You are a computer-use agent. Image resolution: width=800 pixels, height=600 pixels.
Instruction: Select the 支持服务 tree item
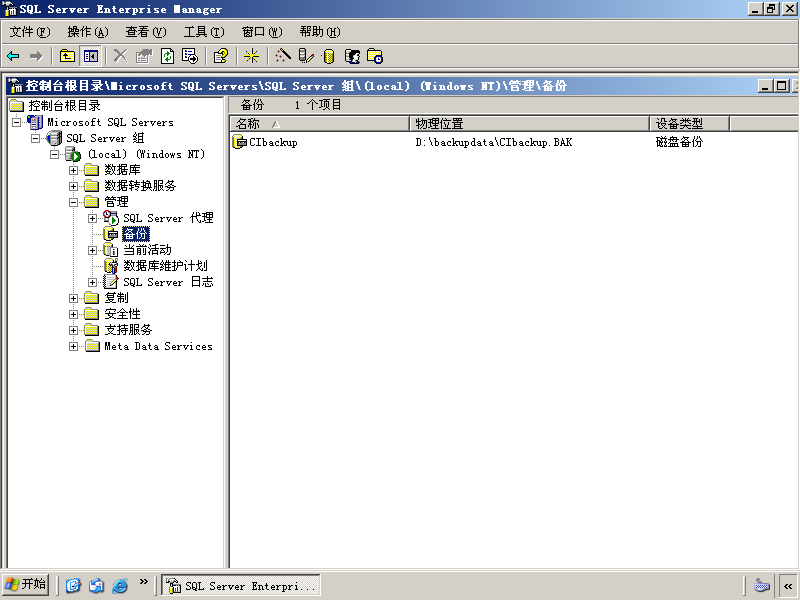pyautogui.click(x=128, y=330)
